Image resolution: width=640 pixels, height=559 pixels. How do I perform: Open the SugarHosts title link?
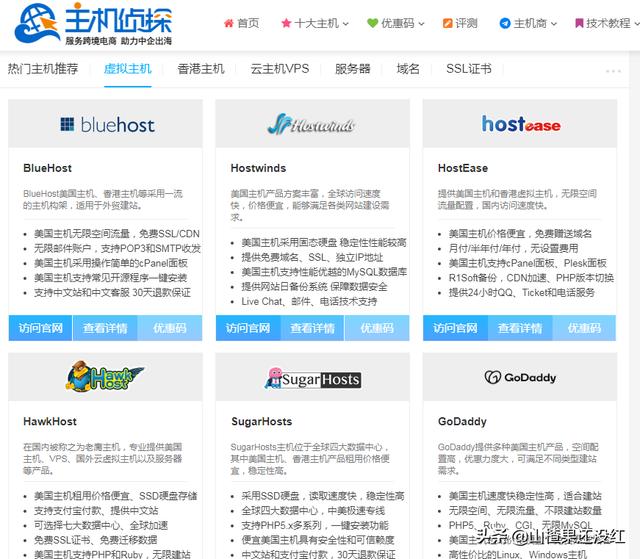[x=261, y=421]
